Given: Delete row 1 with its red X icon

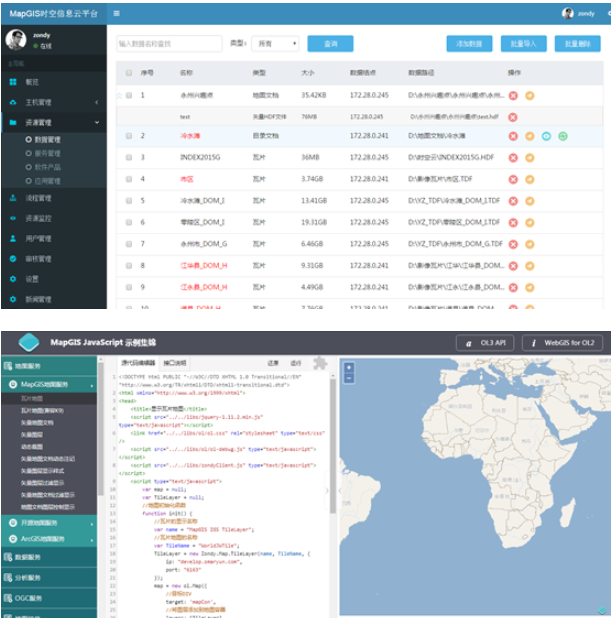Looking at the screenshot, I should [x=513, y=95].
